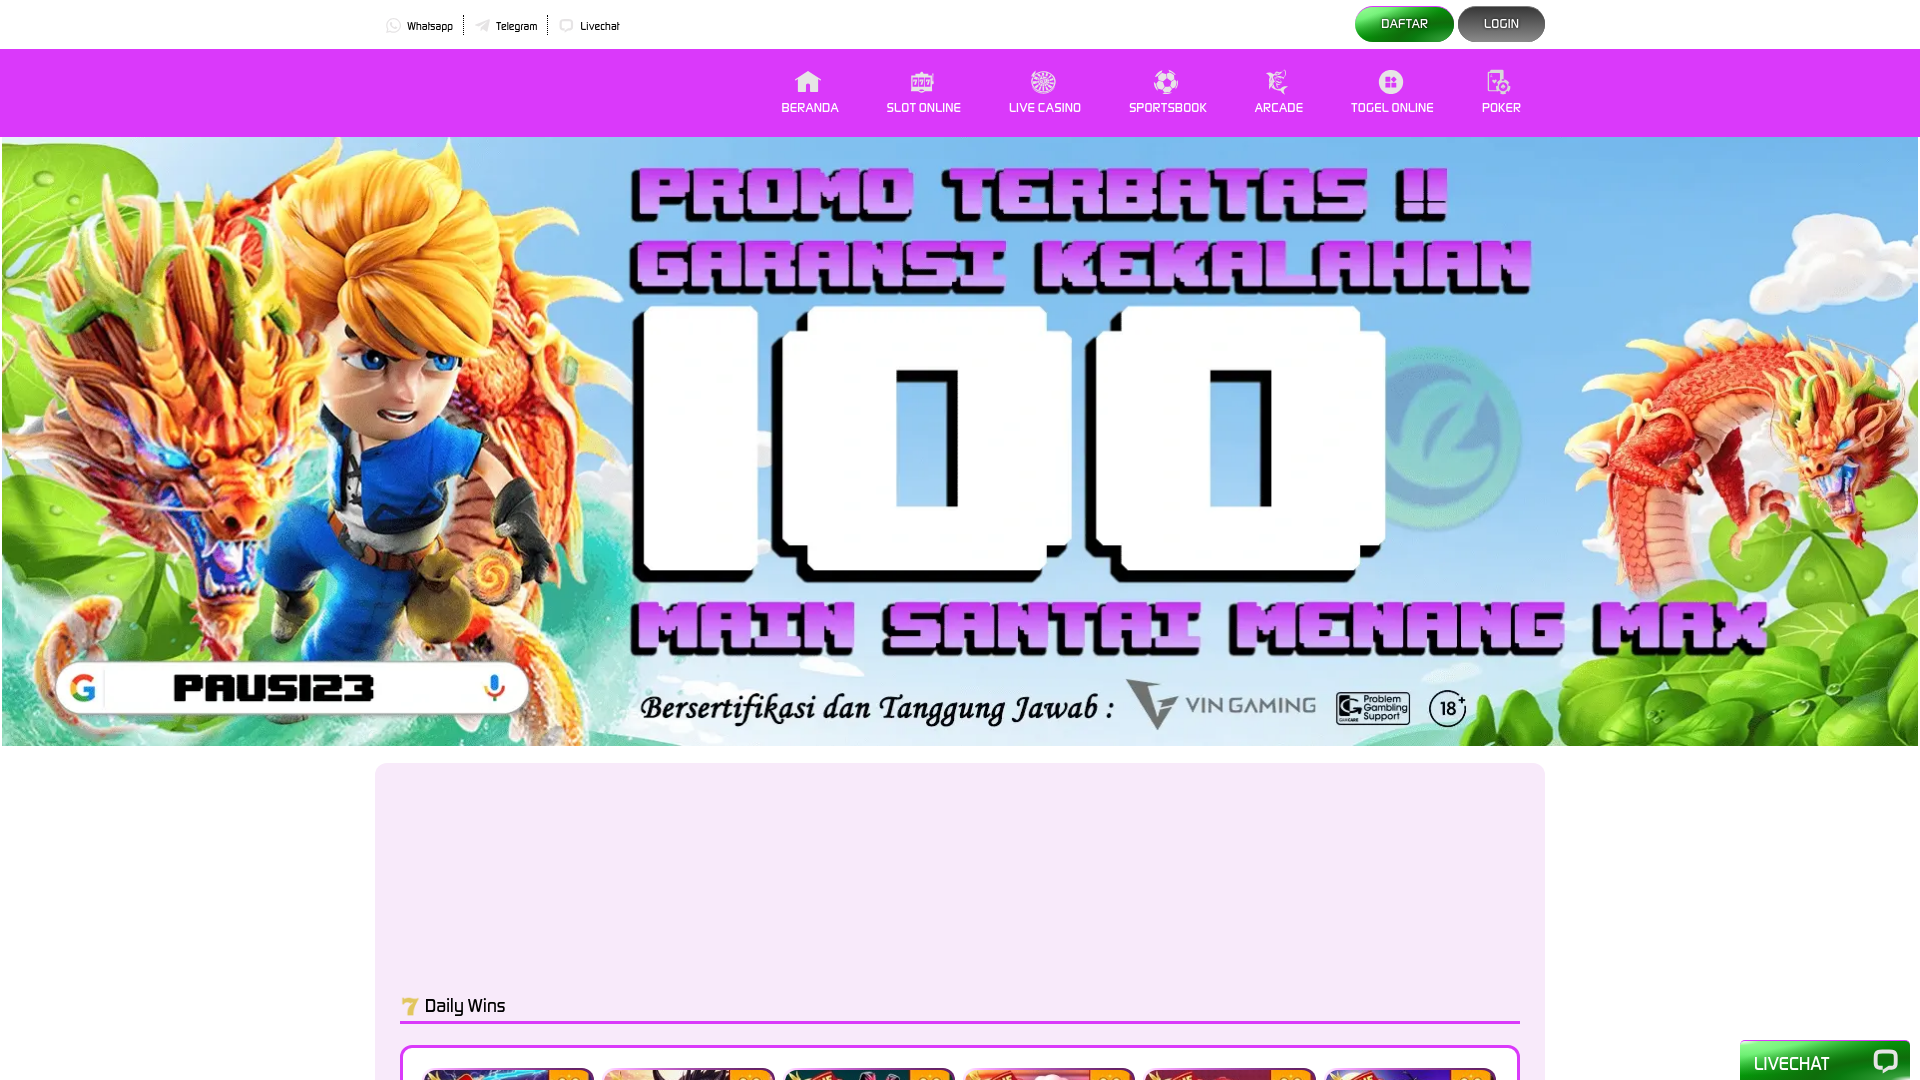The width and height of the screenshot is (1920, 1080).
Task: Click the LOGIN button
Action: 1501,24
